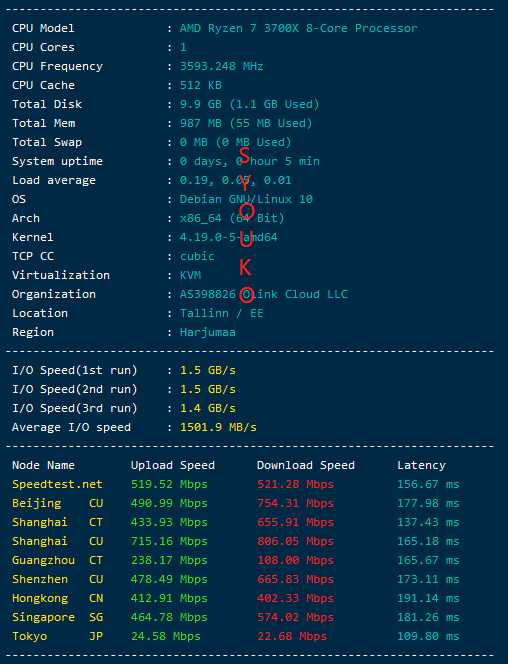Image resolution: width=508 pixels, height=664 pixels.
Task: Select the KVM virtualization value
Action: coord(190,275)
